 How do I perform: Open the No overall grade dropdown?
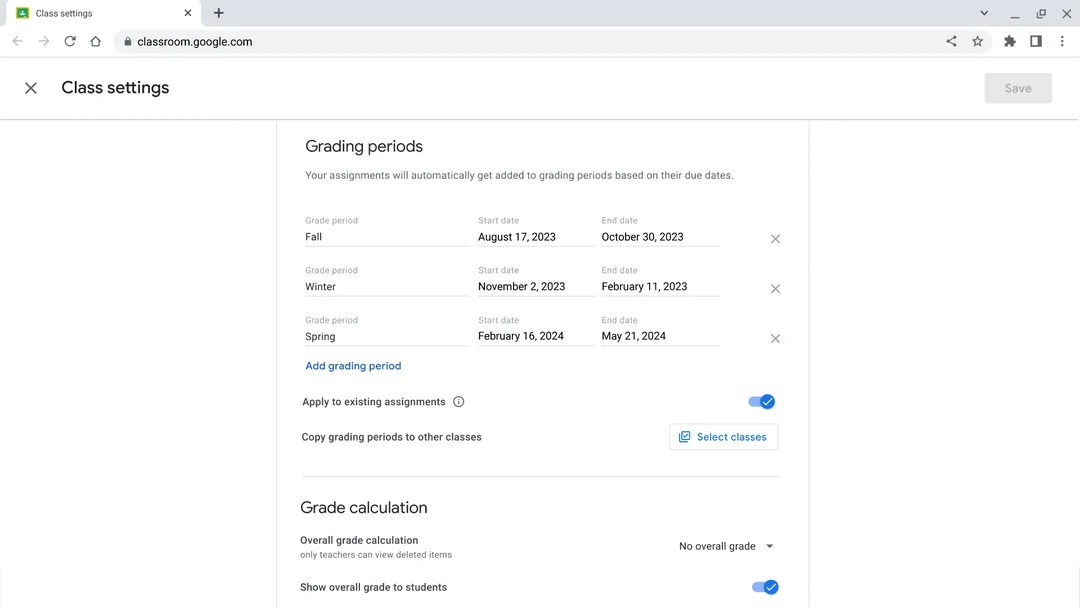click(x=727, y=546)
